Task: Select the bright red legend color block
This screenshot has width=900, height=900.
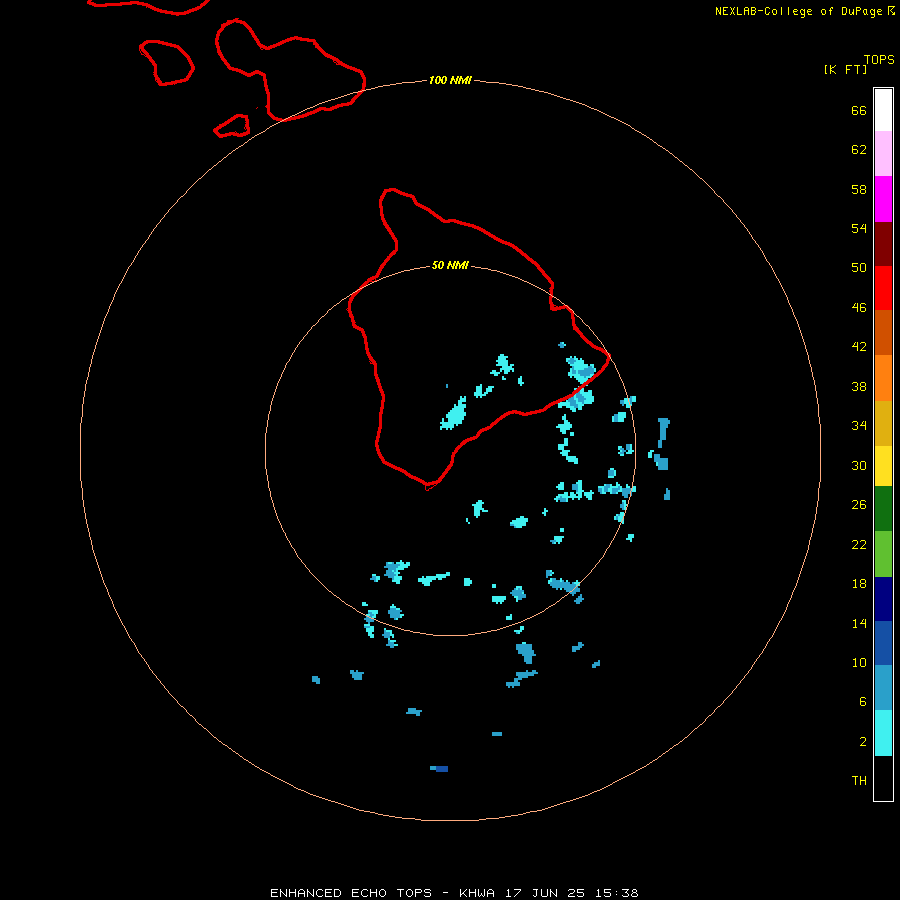Action: click(883, 288)
